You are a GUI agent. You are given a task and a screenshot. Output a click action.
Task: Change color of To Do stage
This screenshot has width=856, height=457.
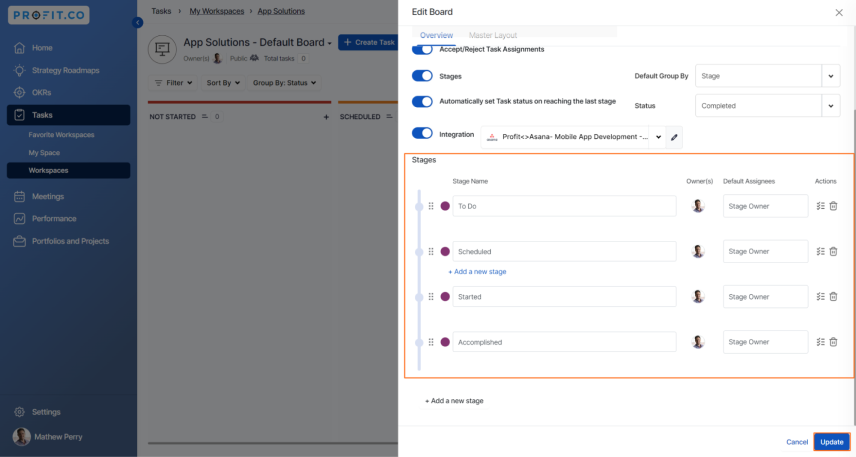click(445, 206)
